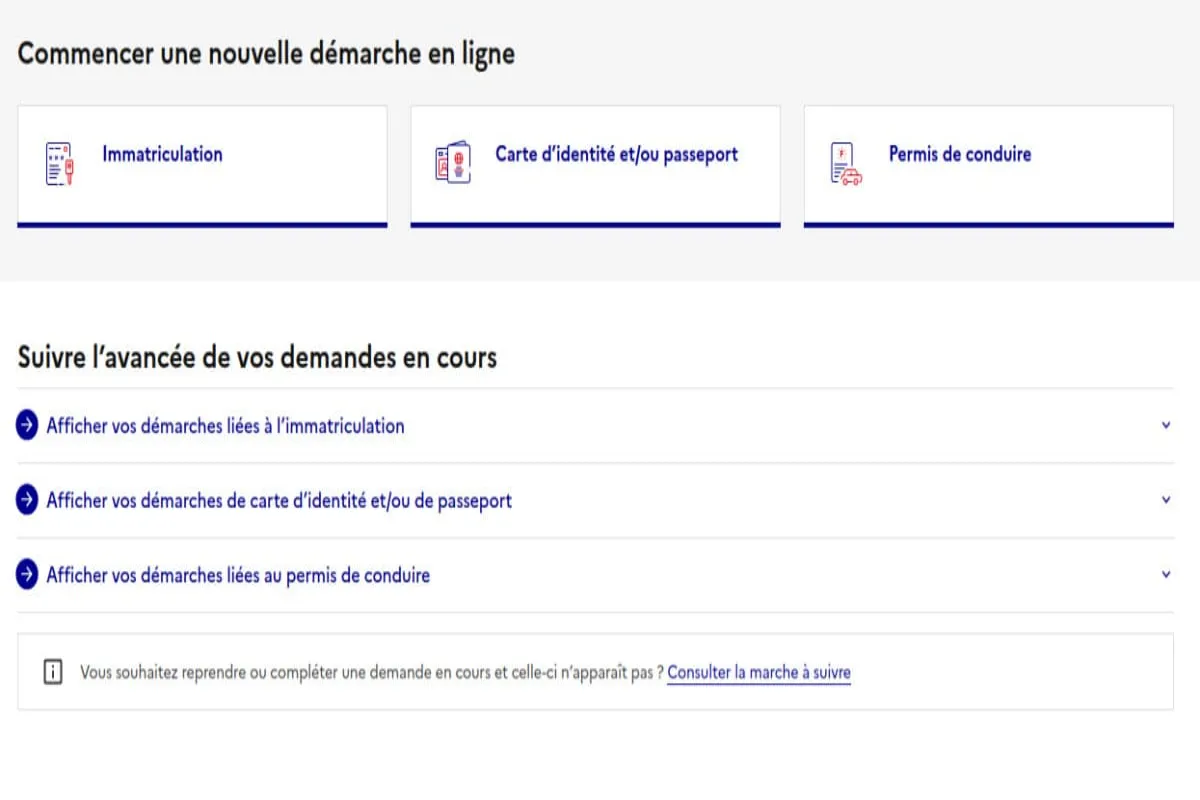The height and width of the screenshot is (800, 1200).
Task: Click 'Afficher vos démarches liées à l'immatriculation'
Action: point(224,425)
